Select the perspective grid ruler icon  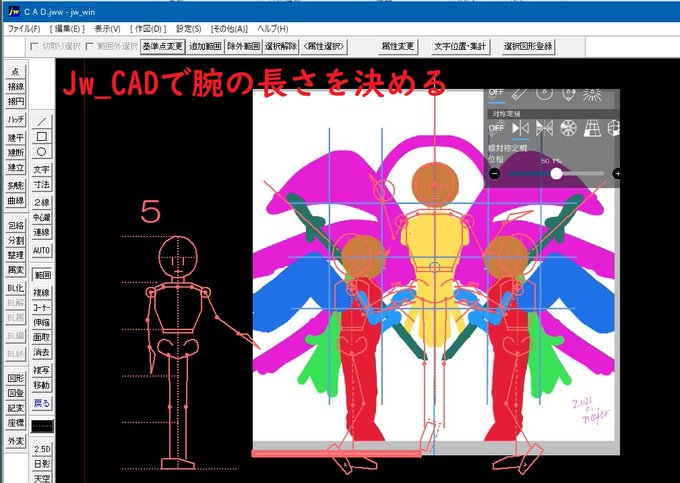[x=592, y=128]
